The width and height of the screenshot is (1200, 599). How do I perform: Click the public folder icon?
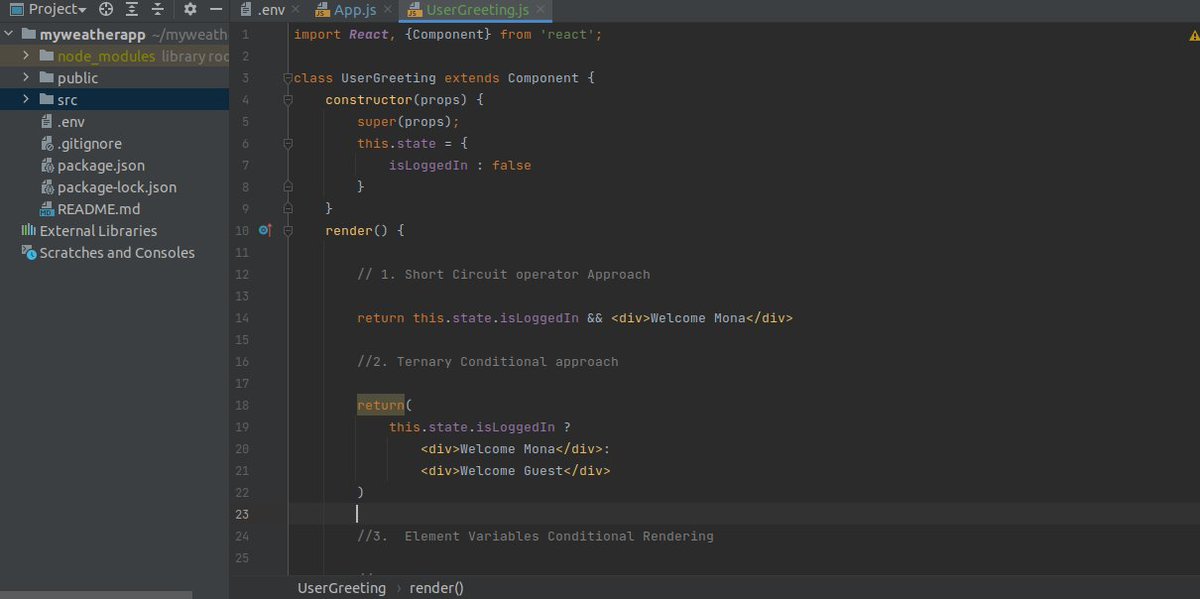(46, 78)
